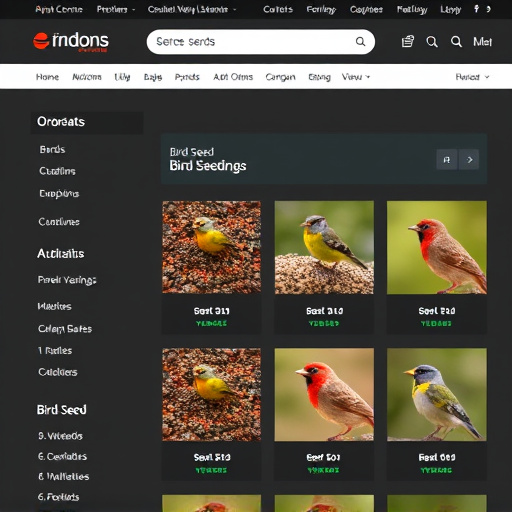
Task: Open the View dropdown in navigation
Action: [x=356, y=77]
